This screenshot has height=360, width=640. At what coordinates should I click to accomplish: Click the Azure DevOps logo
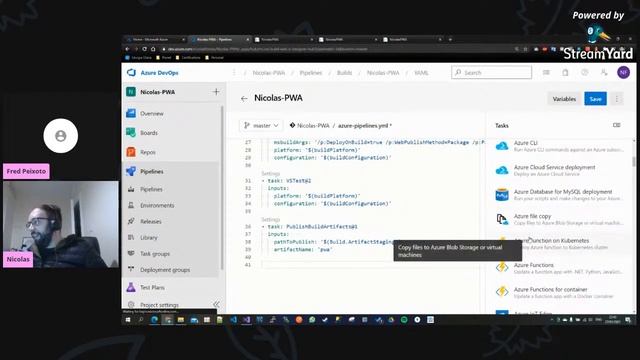tap(131, 73)
